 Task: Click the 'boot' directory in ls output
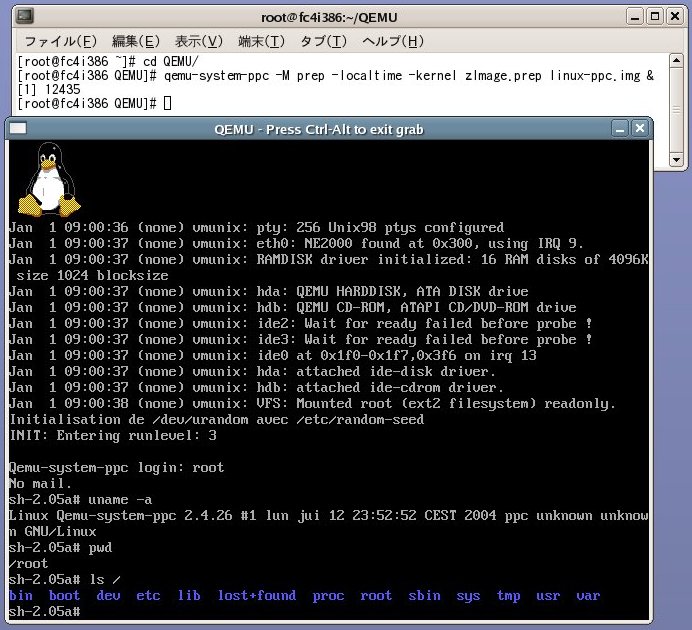64,596
